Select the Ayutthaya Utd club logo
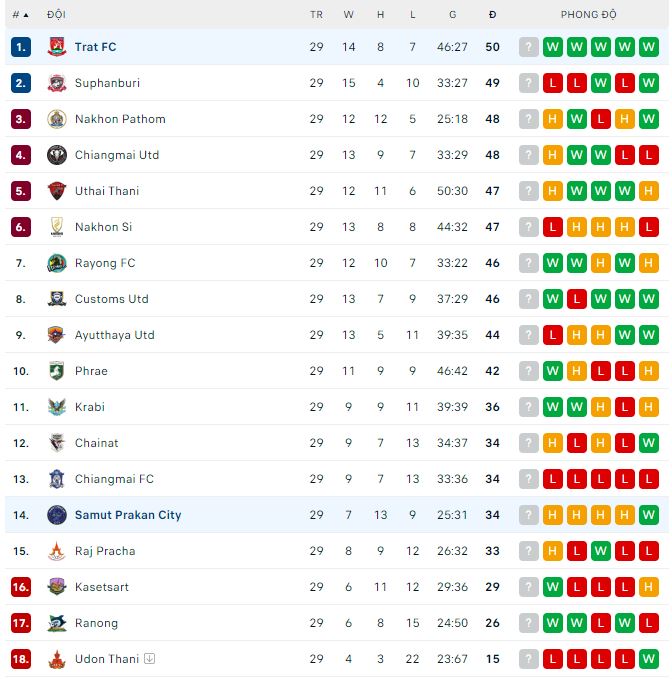 56,335
